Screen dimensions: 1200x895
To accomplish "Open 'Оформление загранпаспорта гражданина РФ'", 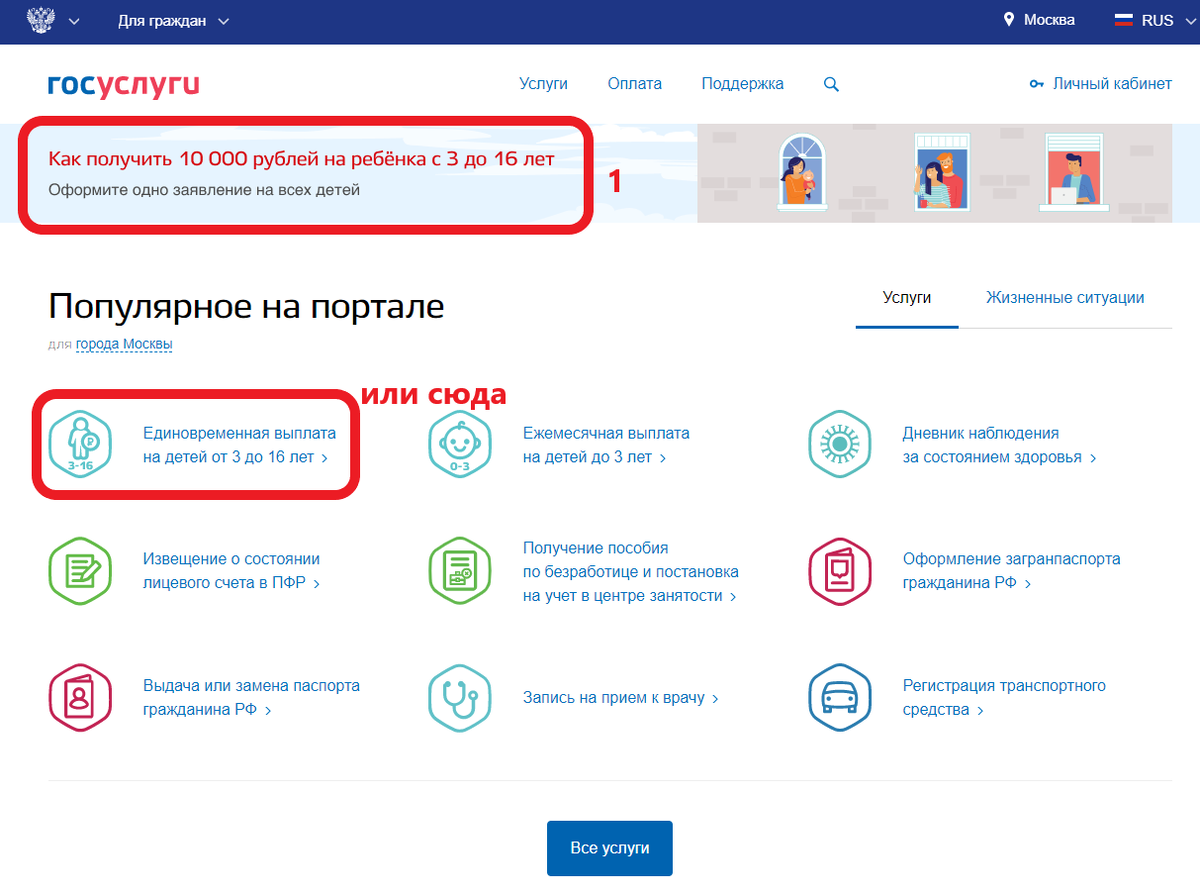I will (1011, 571).
